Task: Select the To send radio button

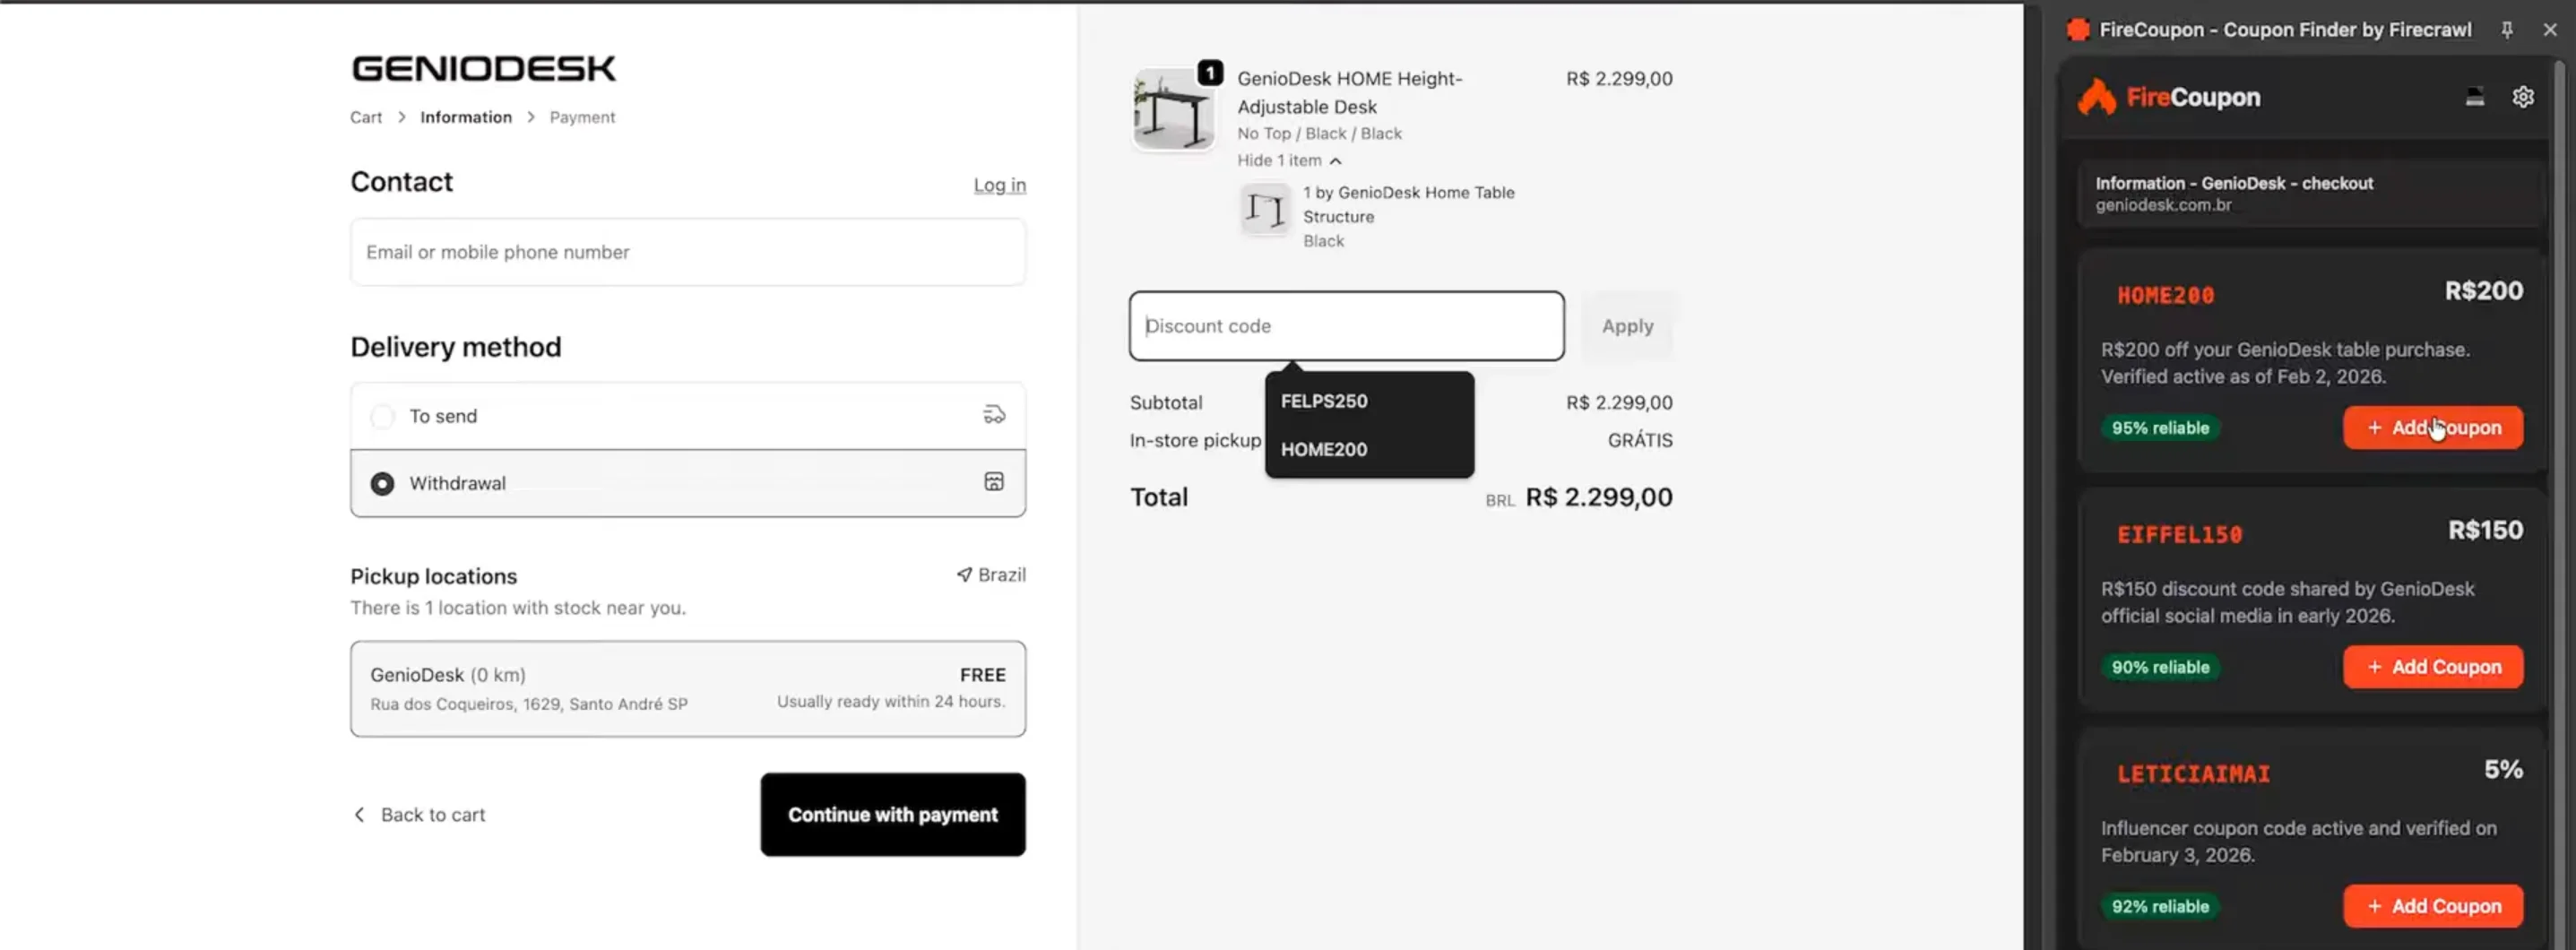Action: [382, 416]
